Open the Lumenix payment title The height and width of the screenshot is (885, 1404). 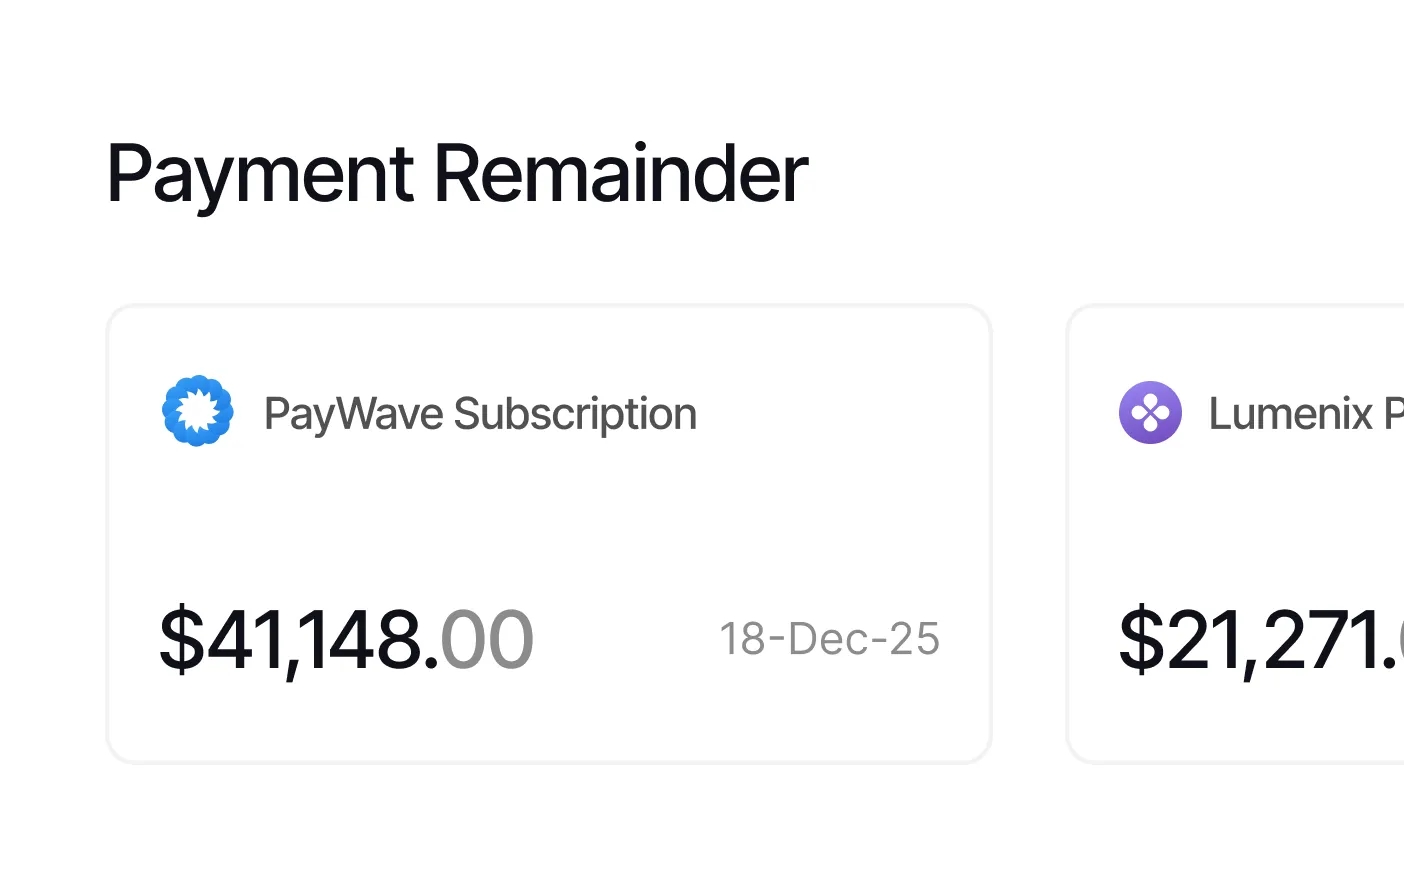pyautogui.click(x=1306, y=414)
